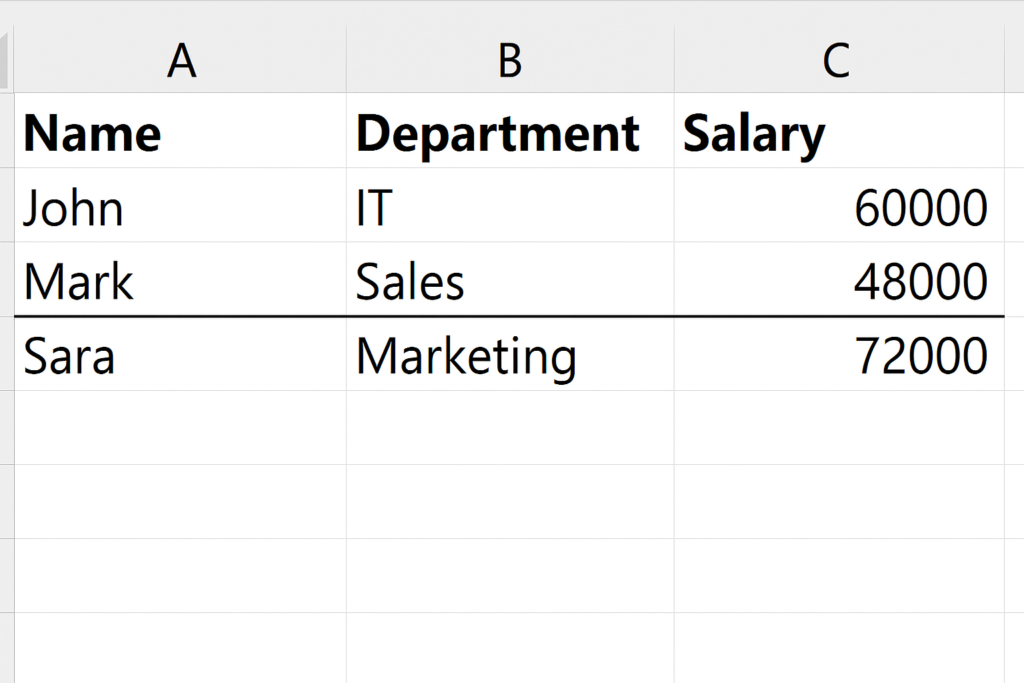Viewport: 1024px width, 683px height.
Task: Select the row header left of John
Action: pos(7,205)
